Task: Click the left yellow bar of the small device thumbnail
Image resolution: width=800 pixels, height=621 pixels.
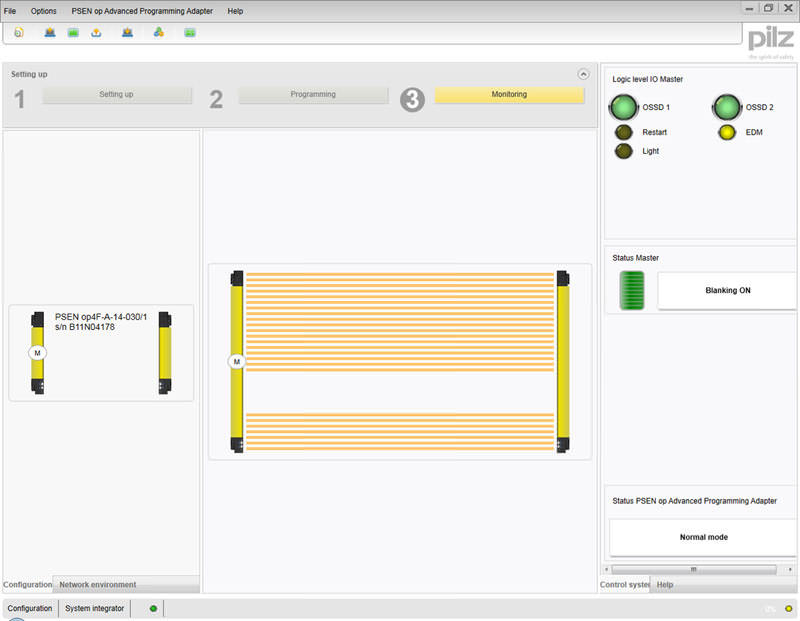Action: (37, 353)
